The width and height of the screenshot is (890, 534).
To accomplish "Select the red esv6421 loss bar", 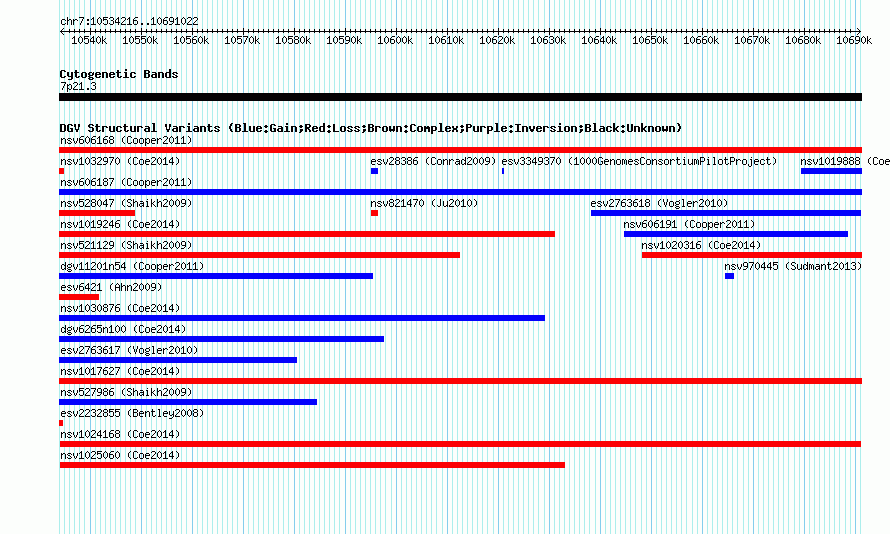I will pos(79,297).
